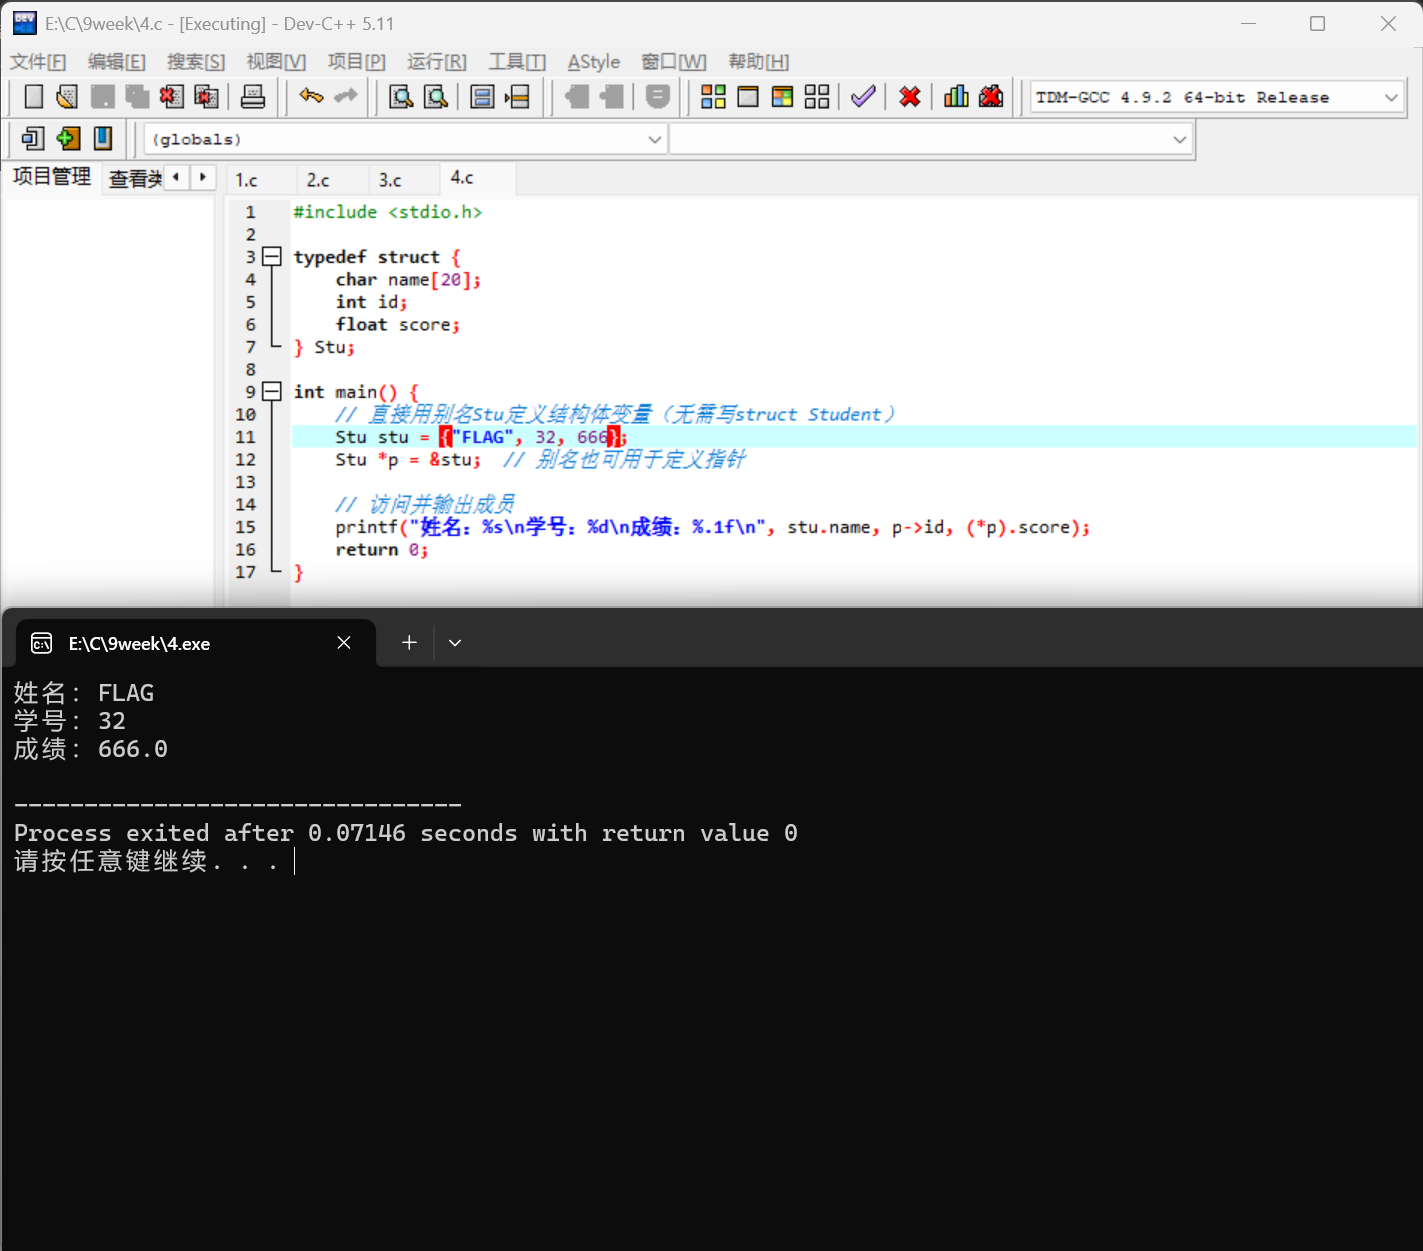Screen dimensions: 1423x1251
Task: Open the 视图[V] menu
Action: click(276, 62)
